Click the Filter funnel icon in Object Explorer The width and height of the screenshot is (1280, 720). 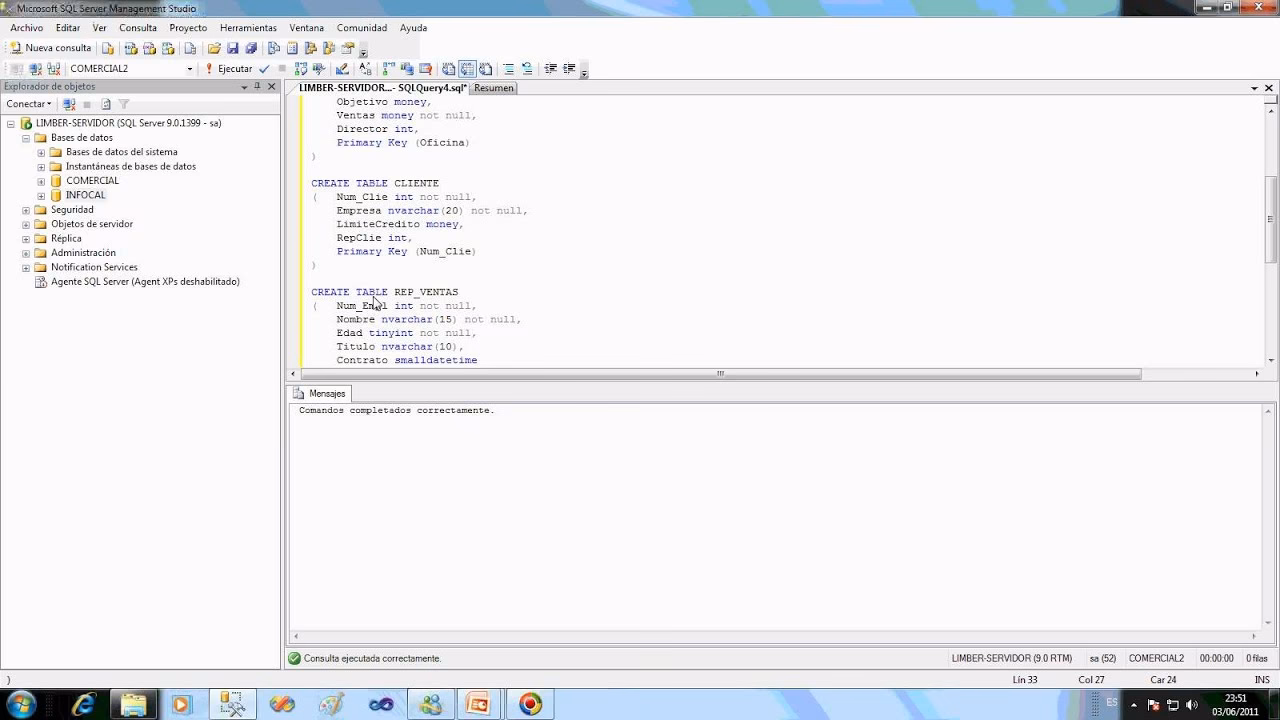pyautogui.click(x=124, y=104)
